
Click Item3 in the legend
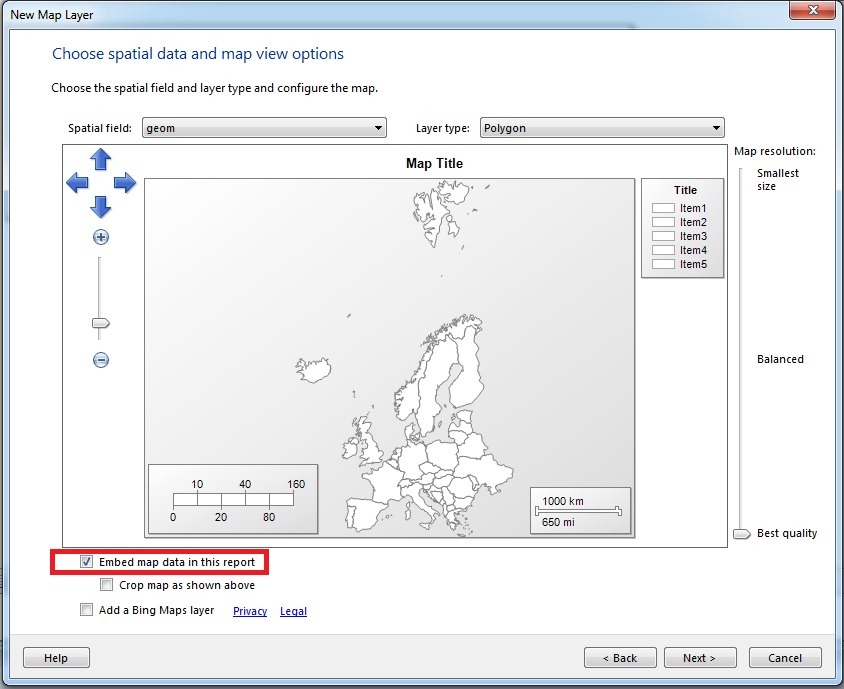(693, 236)
